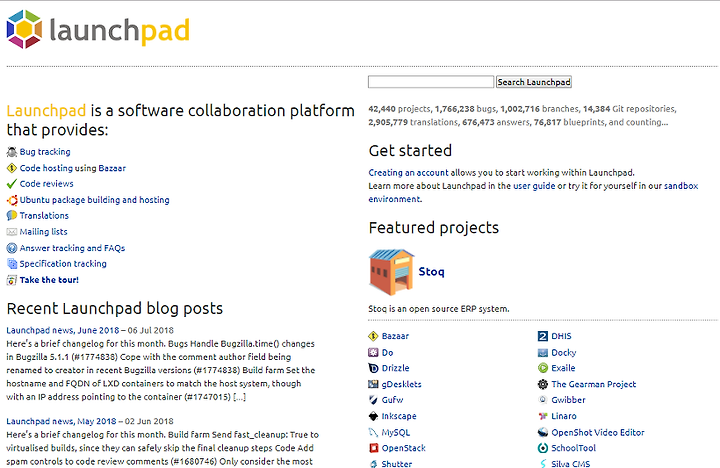Click the Docky project icon
The width and height of the screenshot is (720, 468).
coord(543,352)
